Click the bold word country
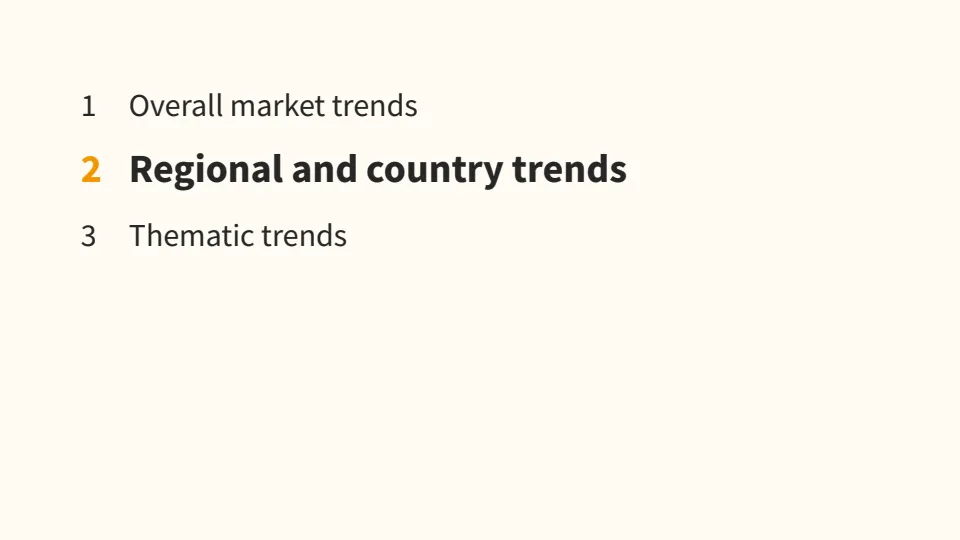 pyautogui.click(x=435, y=172)
